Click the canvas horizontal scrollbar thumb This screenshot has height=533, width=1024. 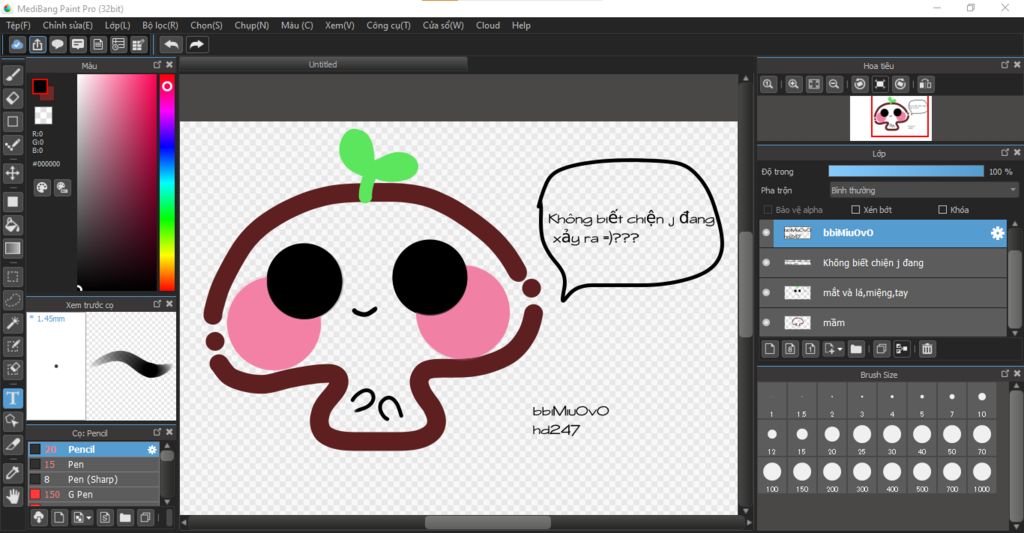pyautogui.click(x=488, y=523)
